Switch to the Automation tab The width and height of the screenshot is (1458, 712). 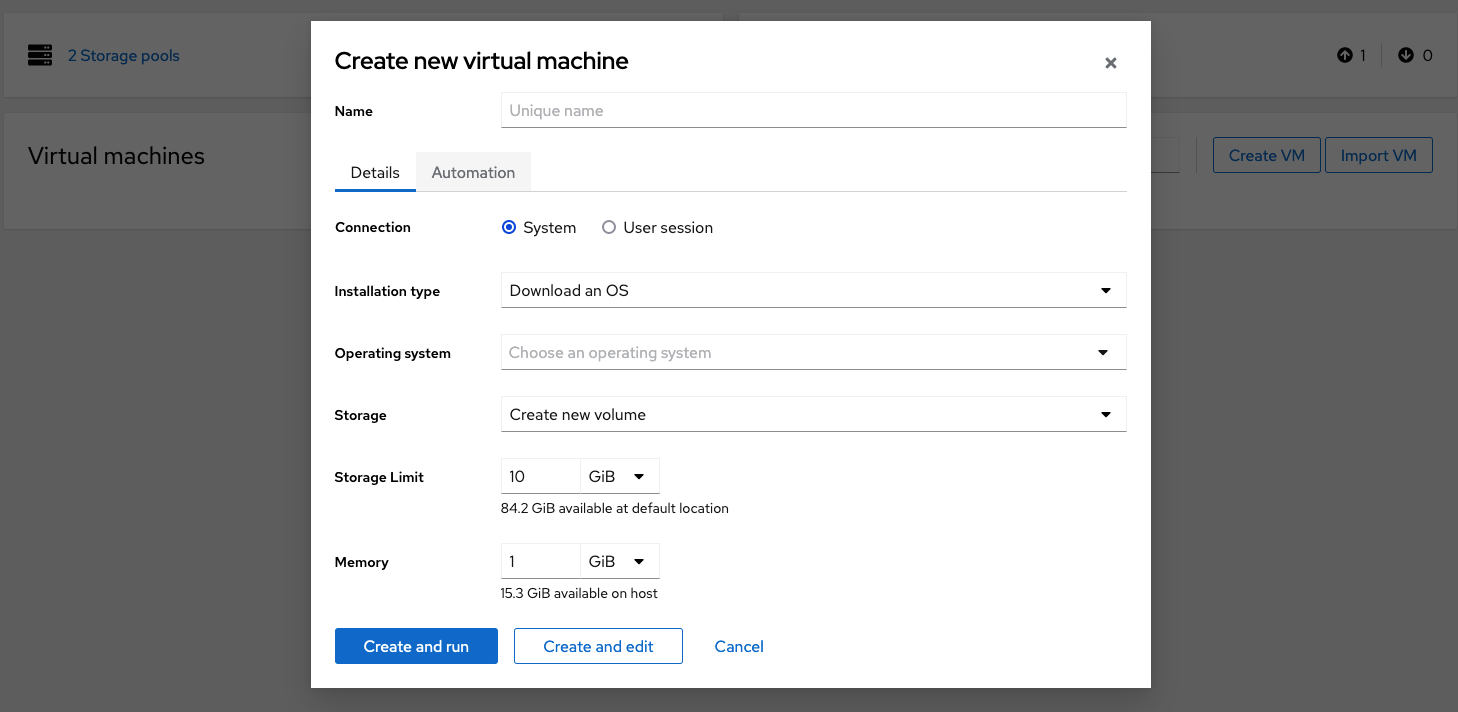pos(473,172)
